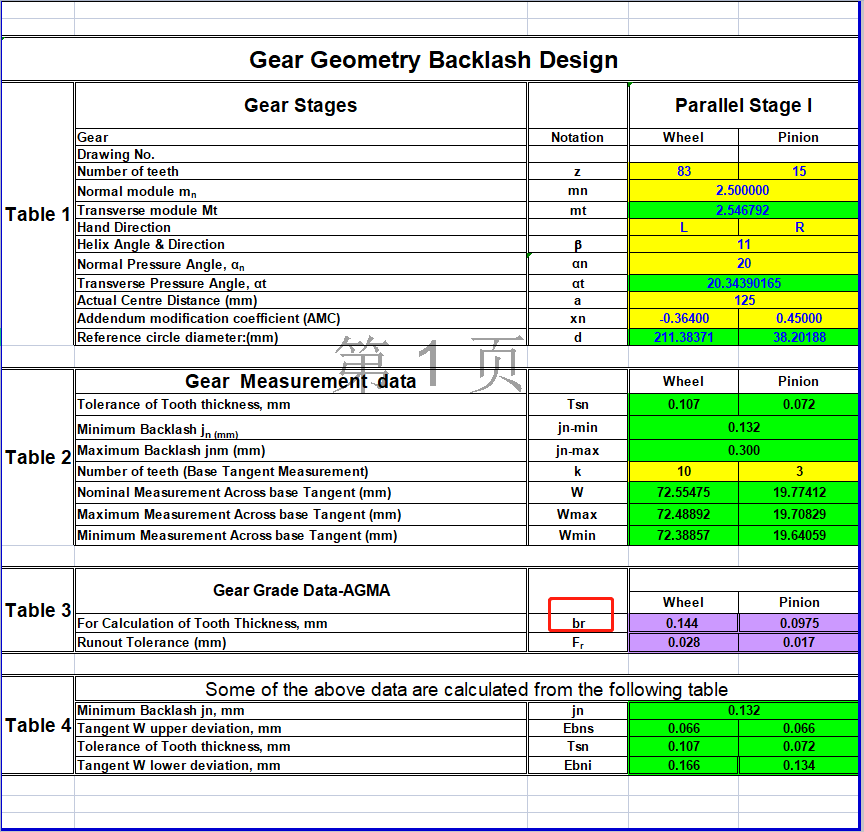The height and width of the screenshot is (832, 864).
Task: Click the wheel Ebni value 0.166
Action: click(683, 765)
